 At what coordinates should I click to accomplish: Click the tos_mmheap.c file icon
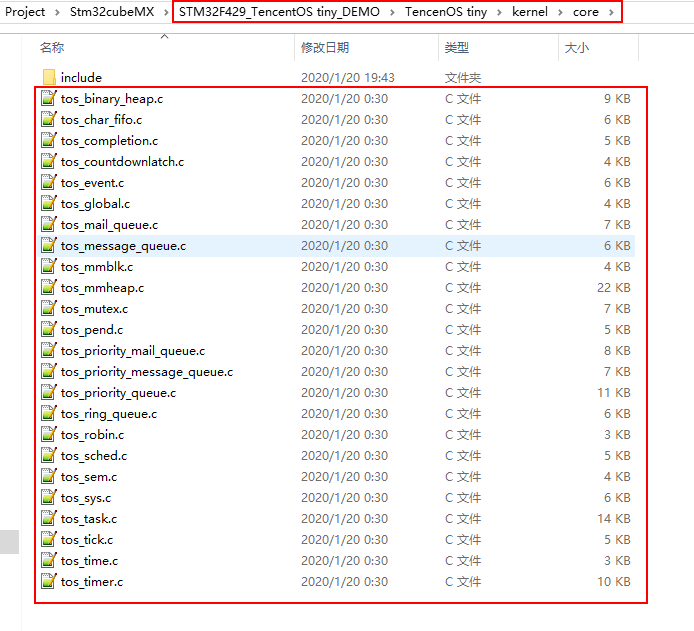49,288
